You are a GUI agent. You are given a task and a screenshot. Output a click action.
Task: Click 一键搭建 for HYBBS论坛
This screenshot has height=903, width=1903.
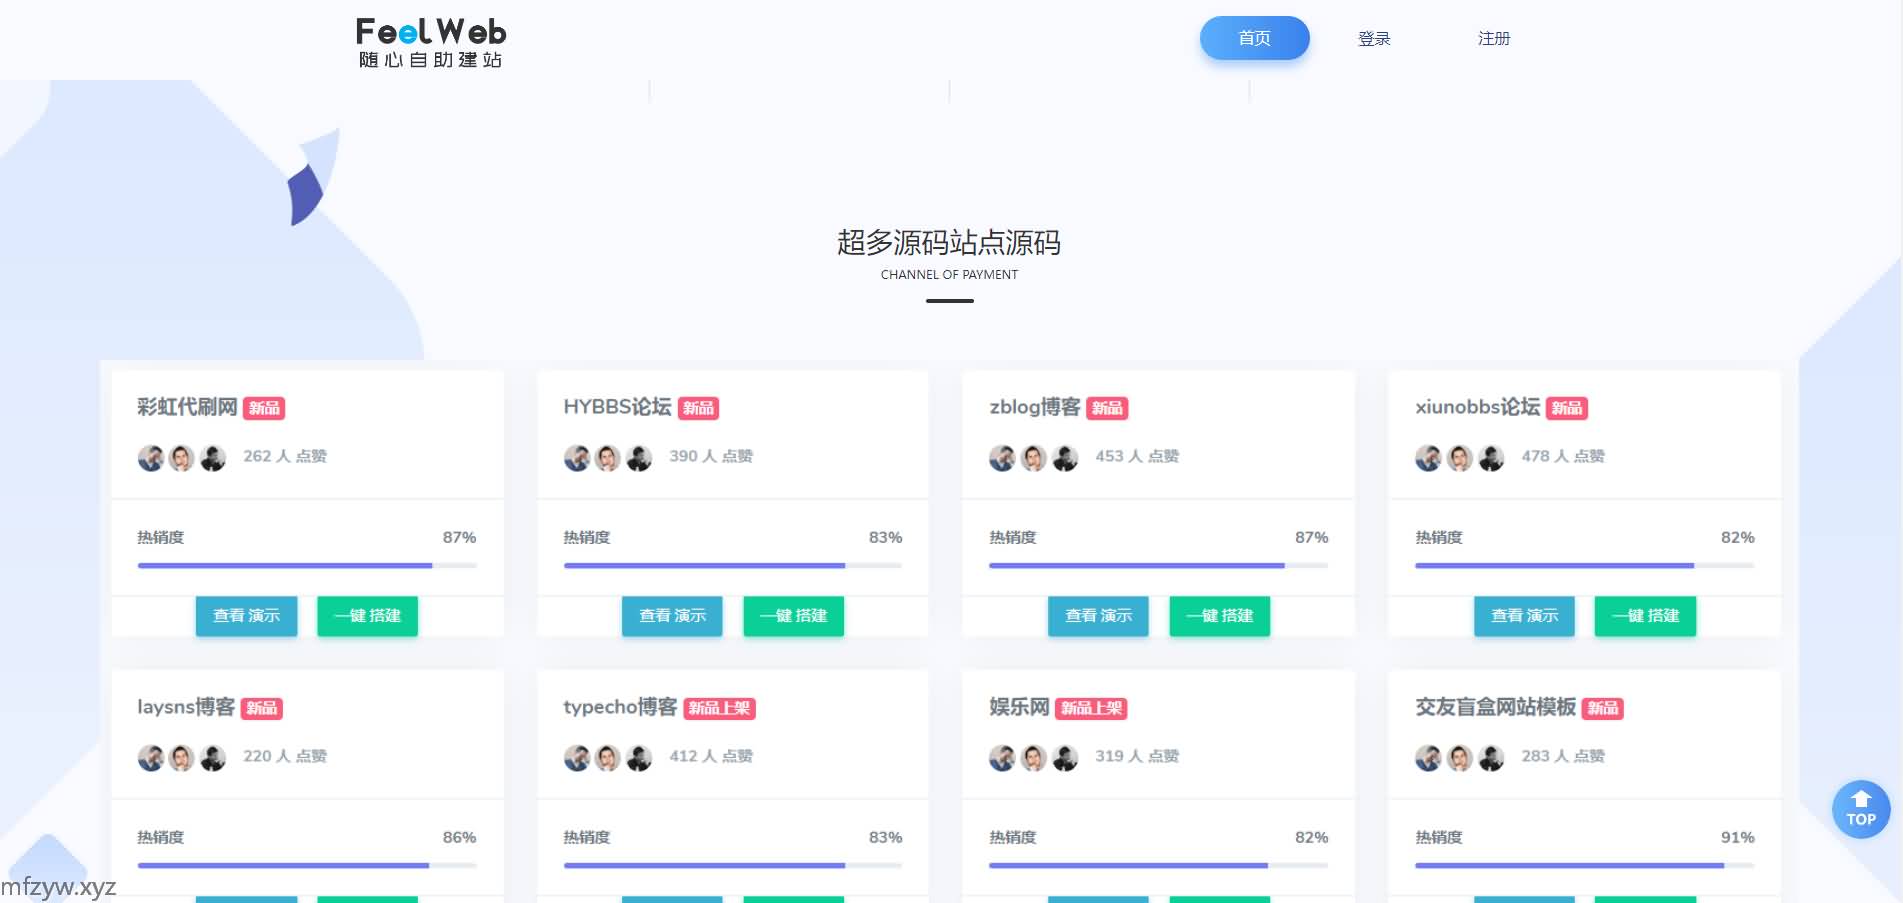(793, 616)
